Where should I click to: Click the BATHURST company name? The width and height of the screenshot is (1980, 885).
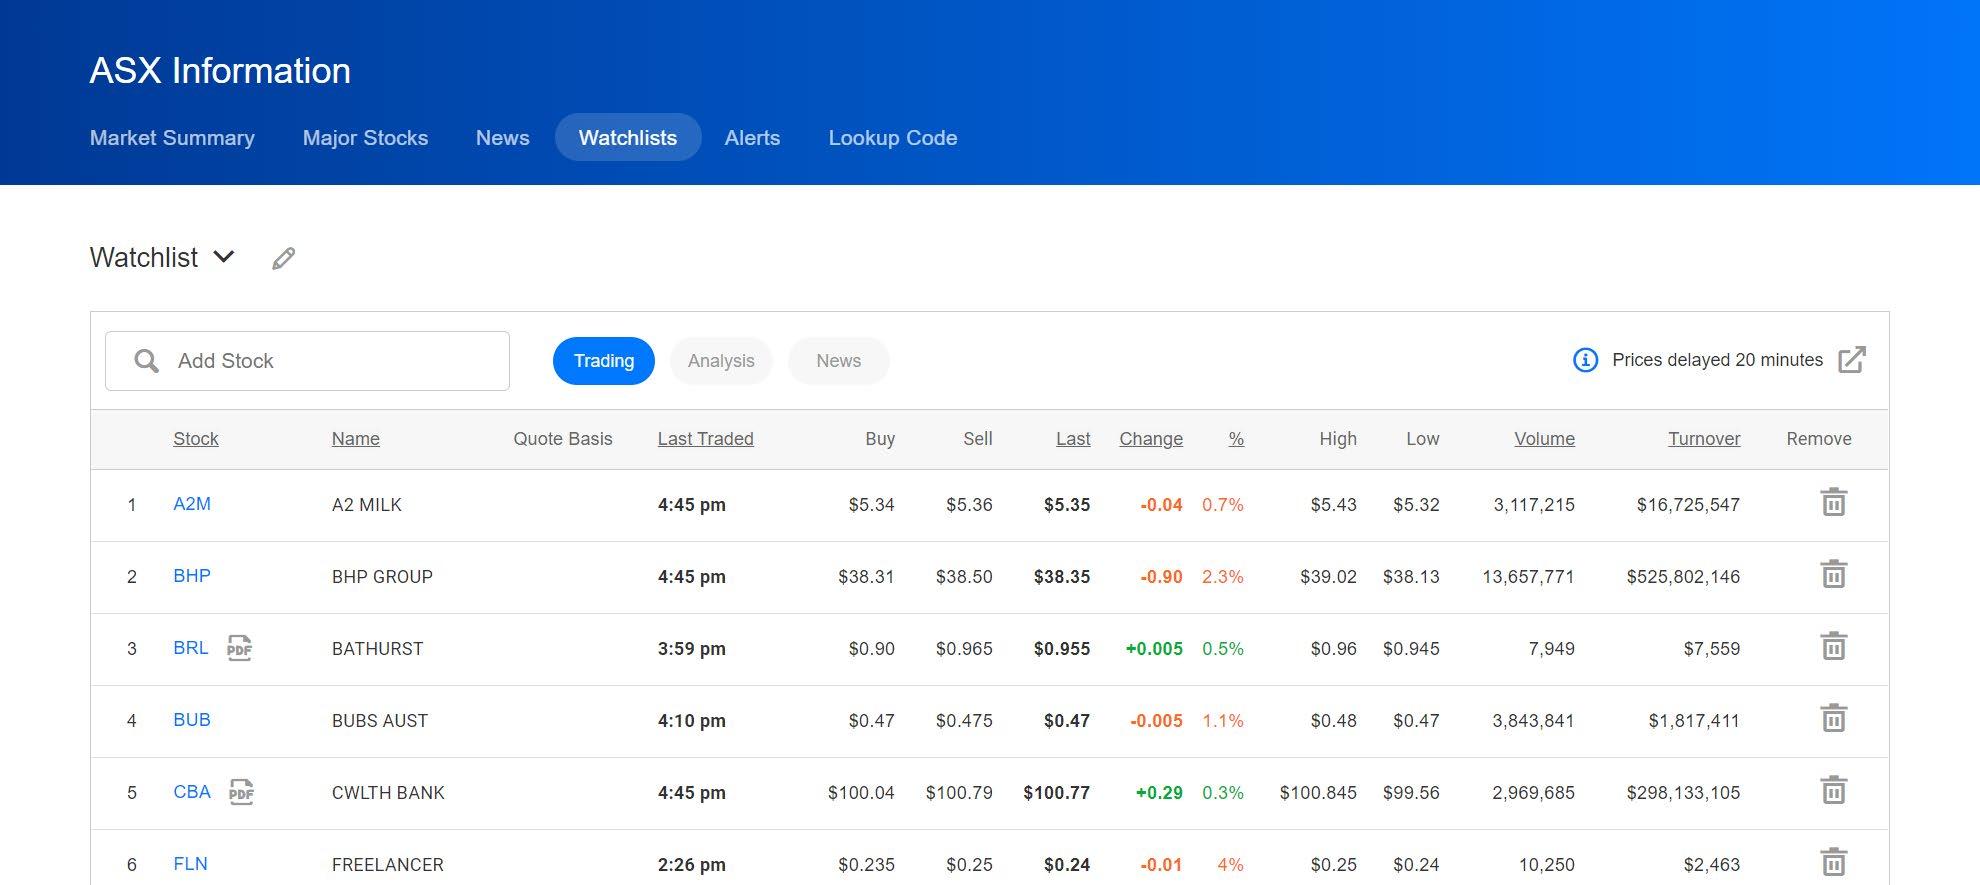378,649
